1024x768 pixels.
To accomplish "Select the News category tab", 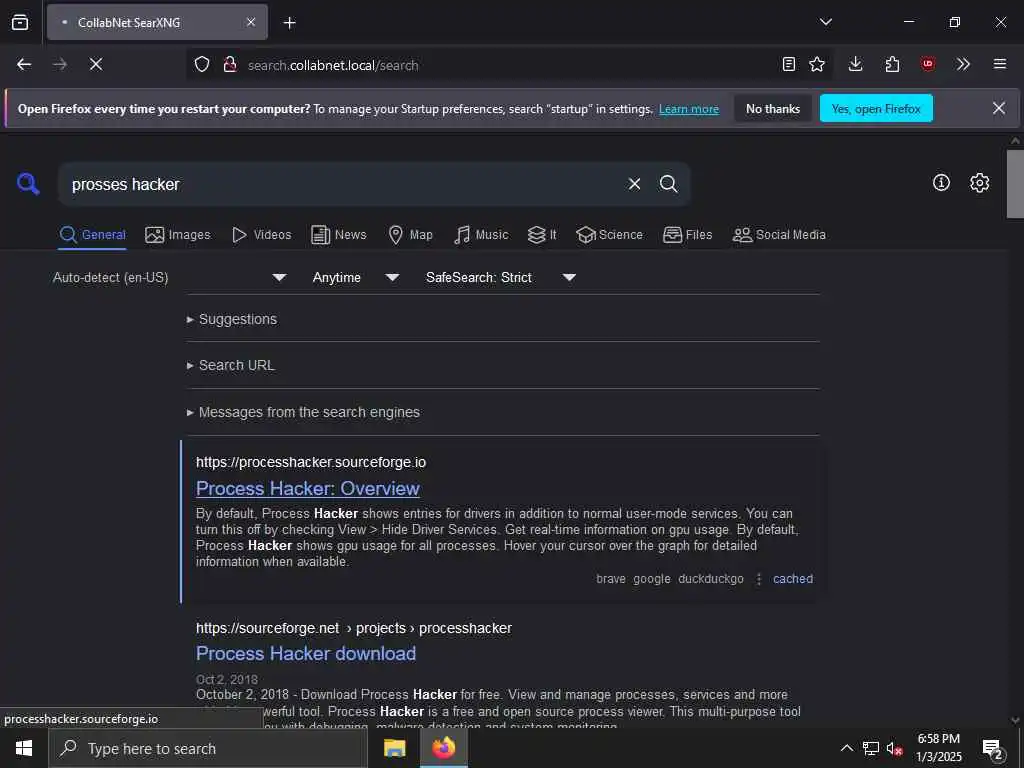I will click(x=338, y=235).
